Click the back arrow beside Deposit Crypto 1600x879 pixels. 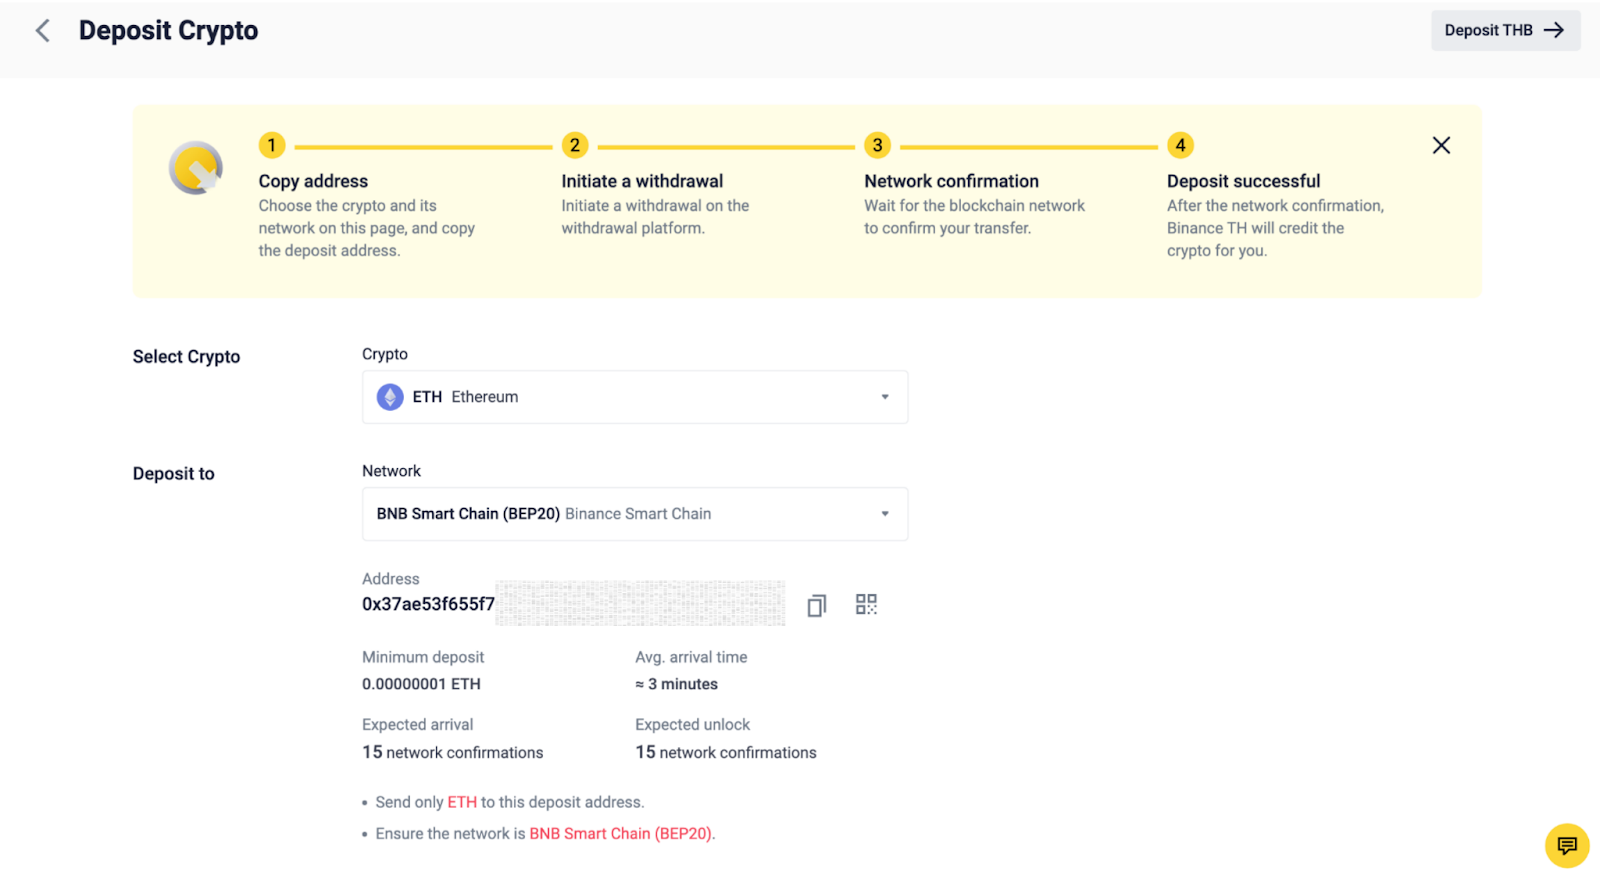click(x=43, y=31)
